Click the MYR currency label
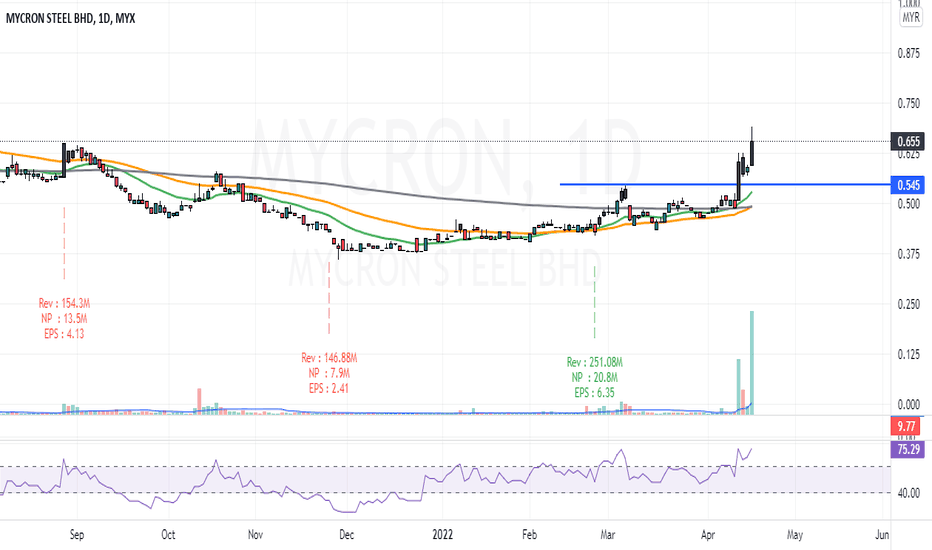Image resolution: width=932 pixels, height=550 pixels. (x=911, y=17)
